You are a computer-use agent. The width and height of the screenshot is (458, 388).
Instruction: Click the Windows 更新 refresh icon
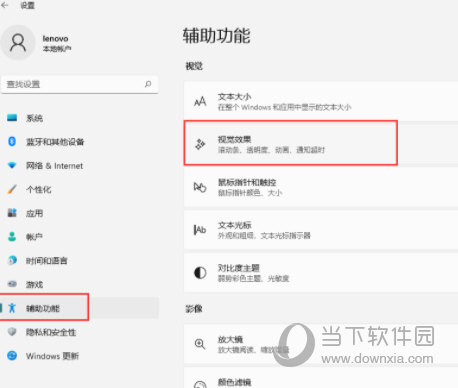12,356
